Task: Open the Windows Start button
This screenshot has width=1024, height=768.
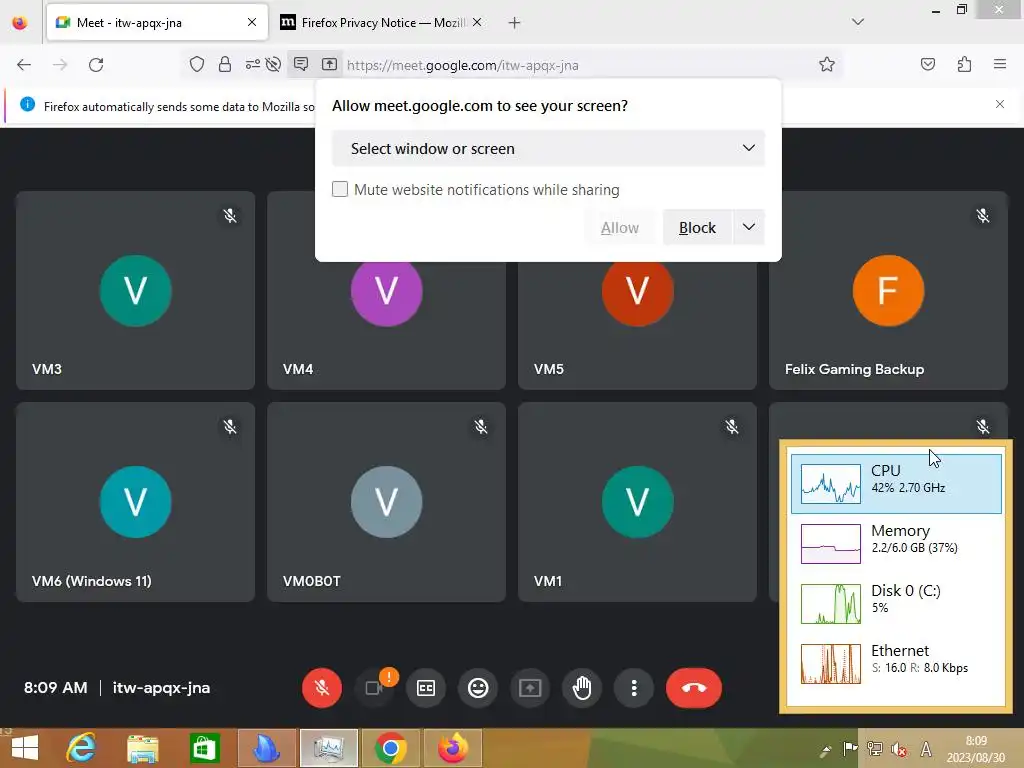Action: pos(25,748)
